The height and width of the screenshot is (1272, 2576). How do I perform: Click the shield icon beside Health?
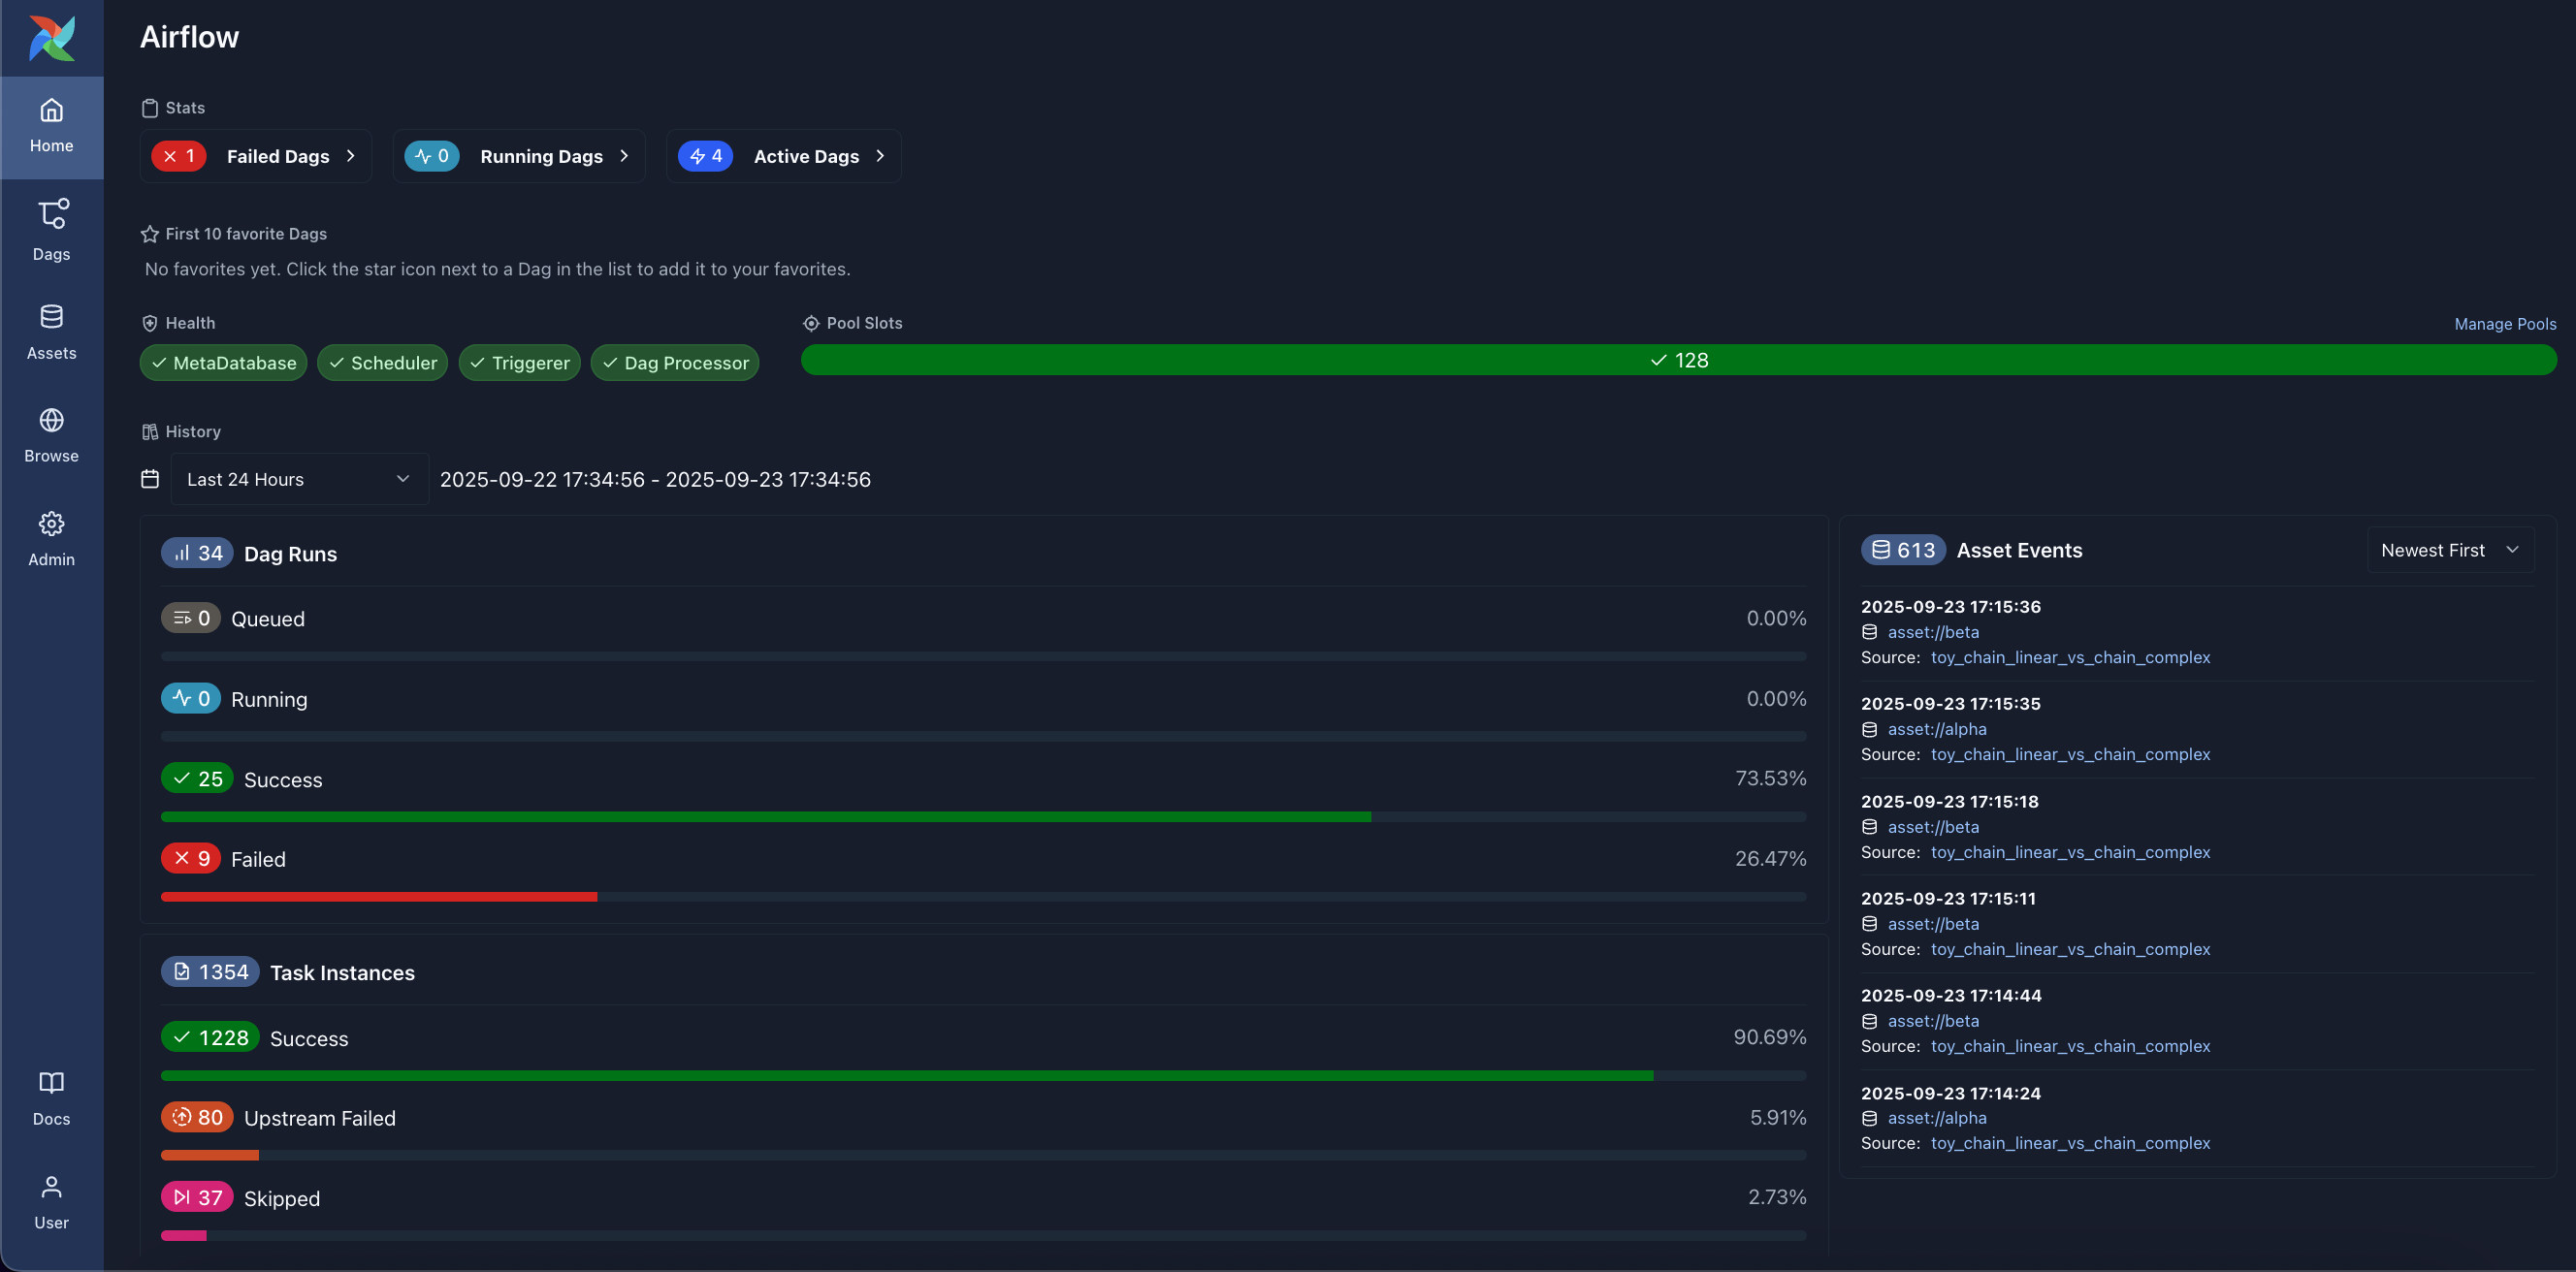tap(150, 323)
